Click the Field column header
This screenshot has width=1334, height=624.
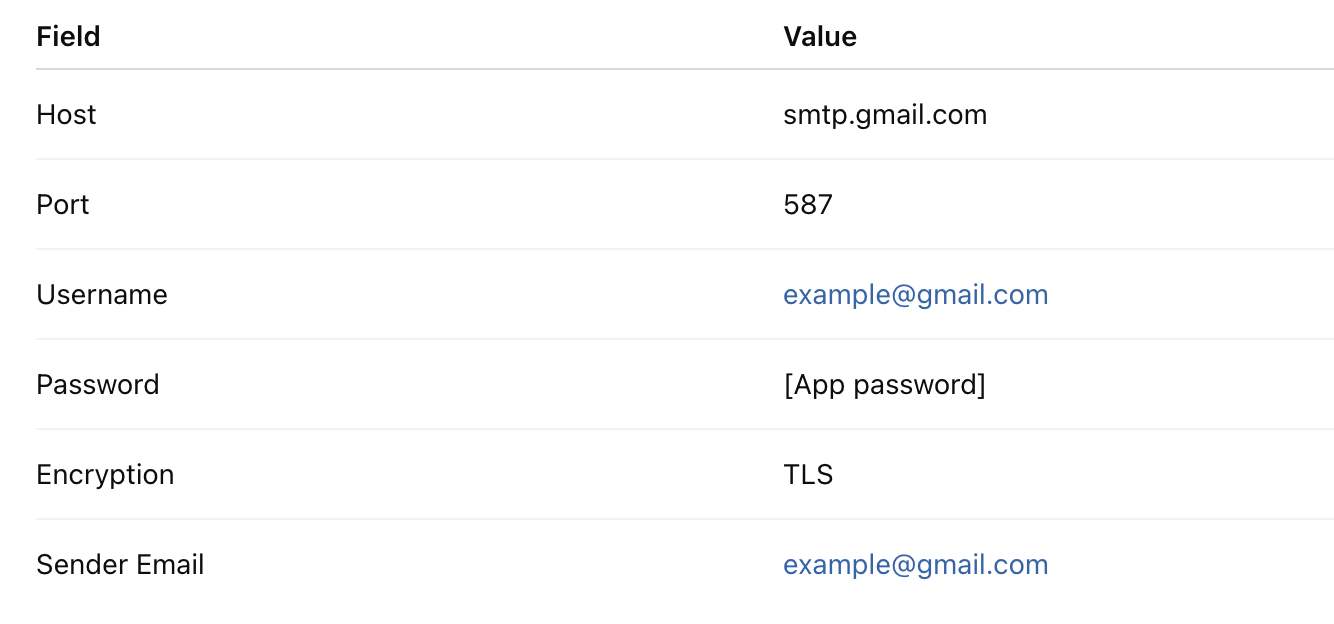pos(68,37)
